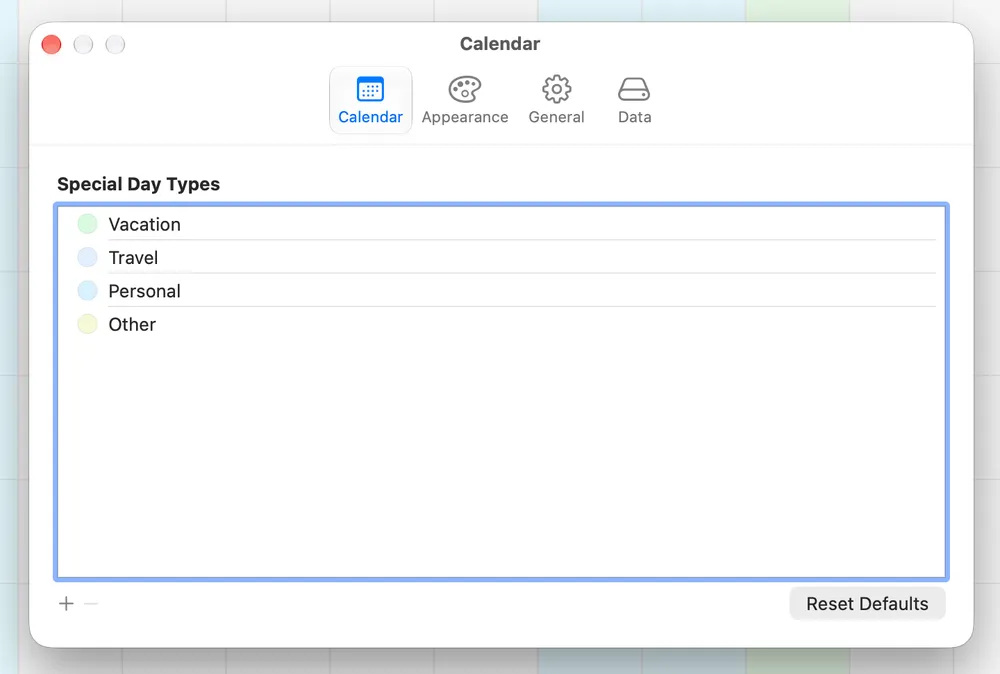Open the General settings tab

557,100
